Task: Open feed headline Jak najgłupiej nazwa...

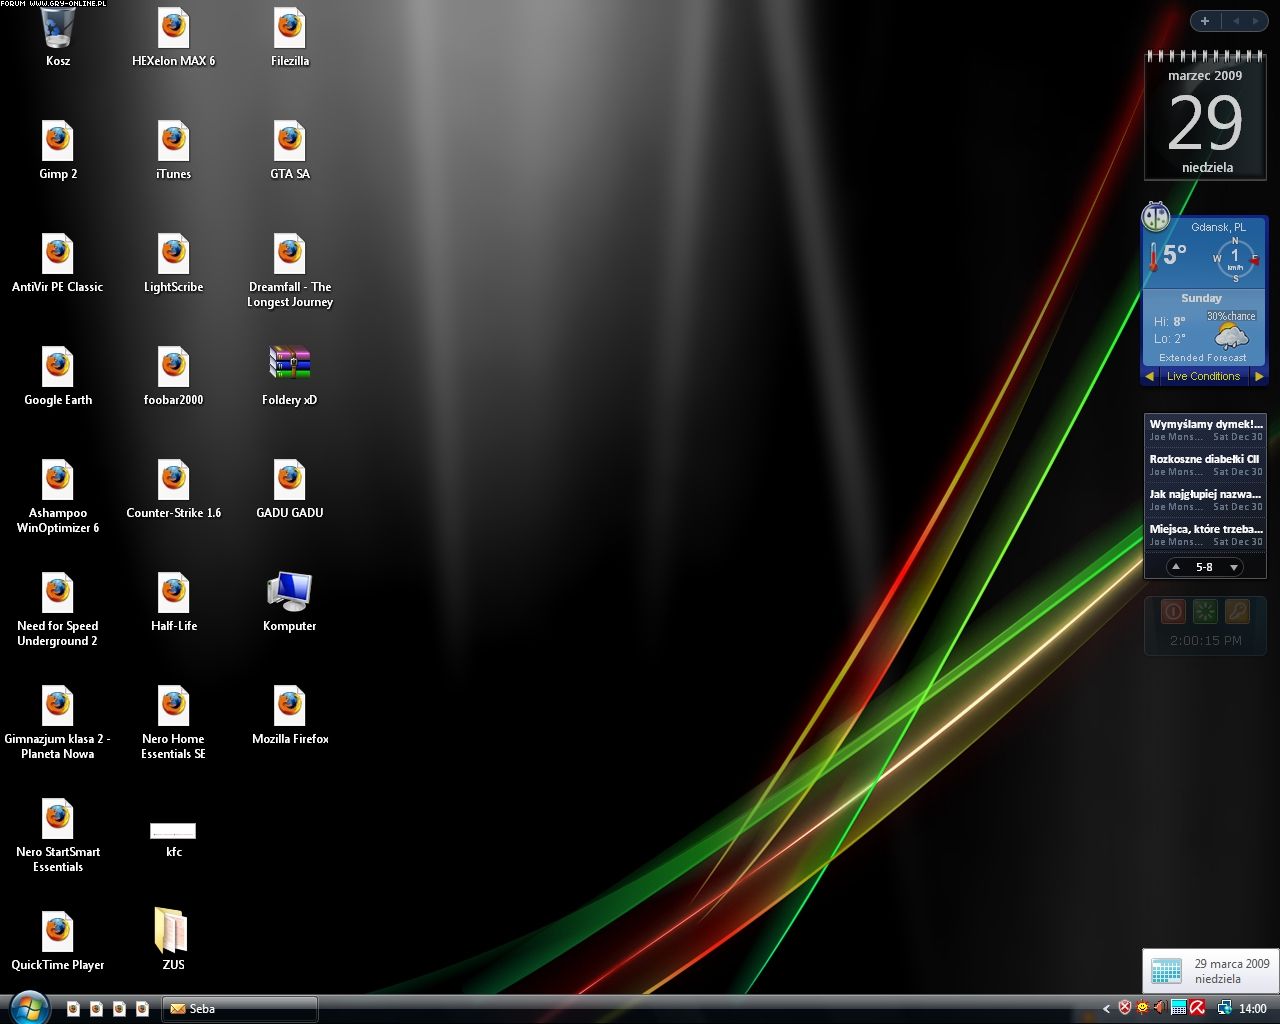Action: coord(1205,494)
